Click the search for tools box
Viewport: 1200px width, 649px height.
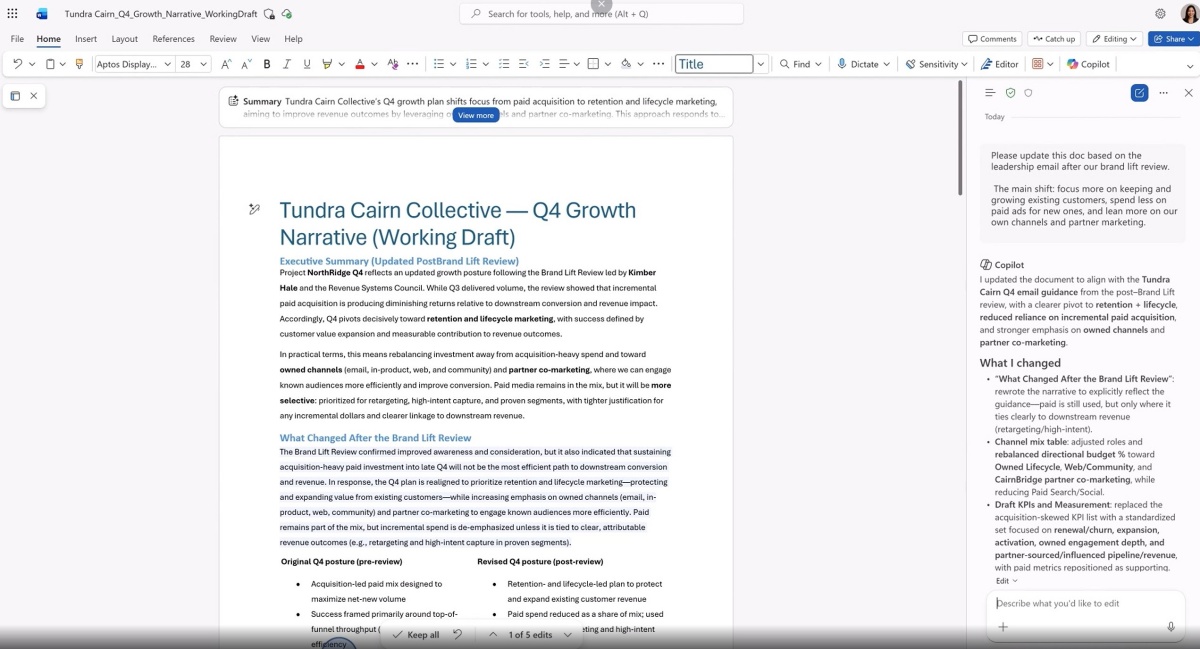click(601, 14)
